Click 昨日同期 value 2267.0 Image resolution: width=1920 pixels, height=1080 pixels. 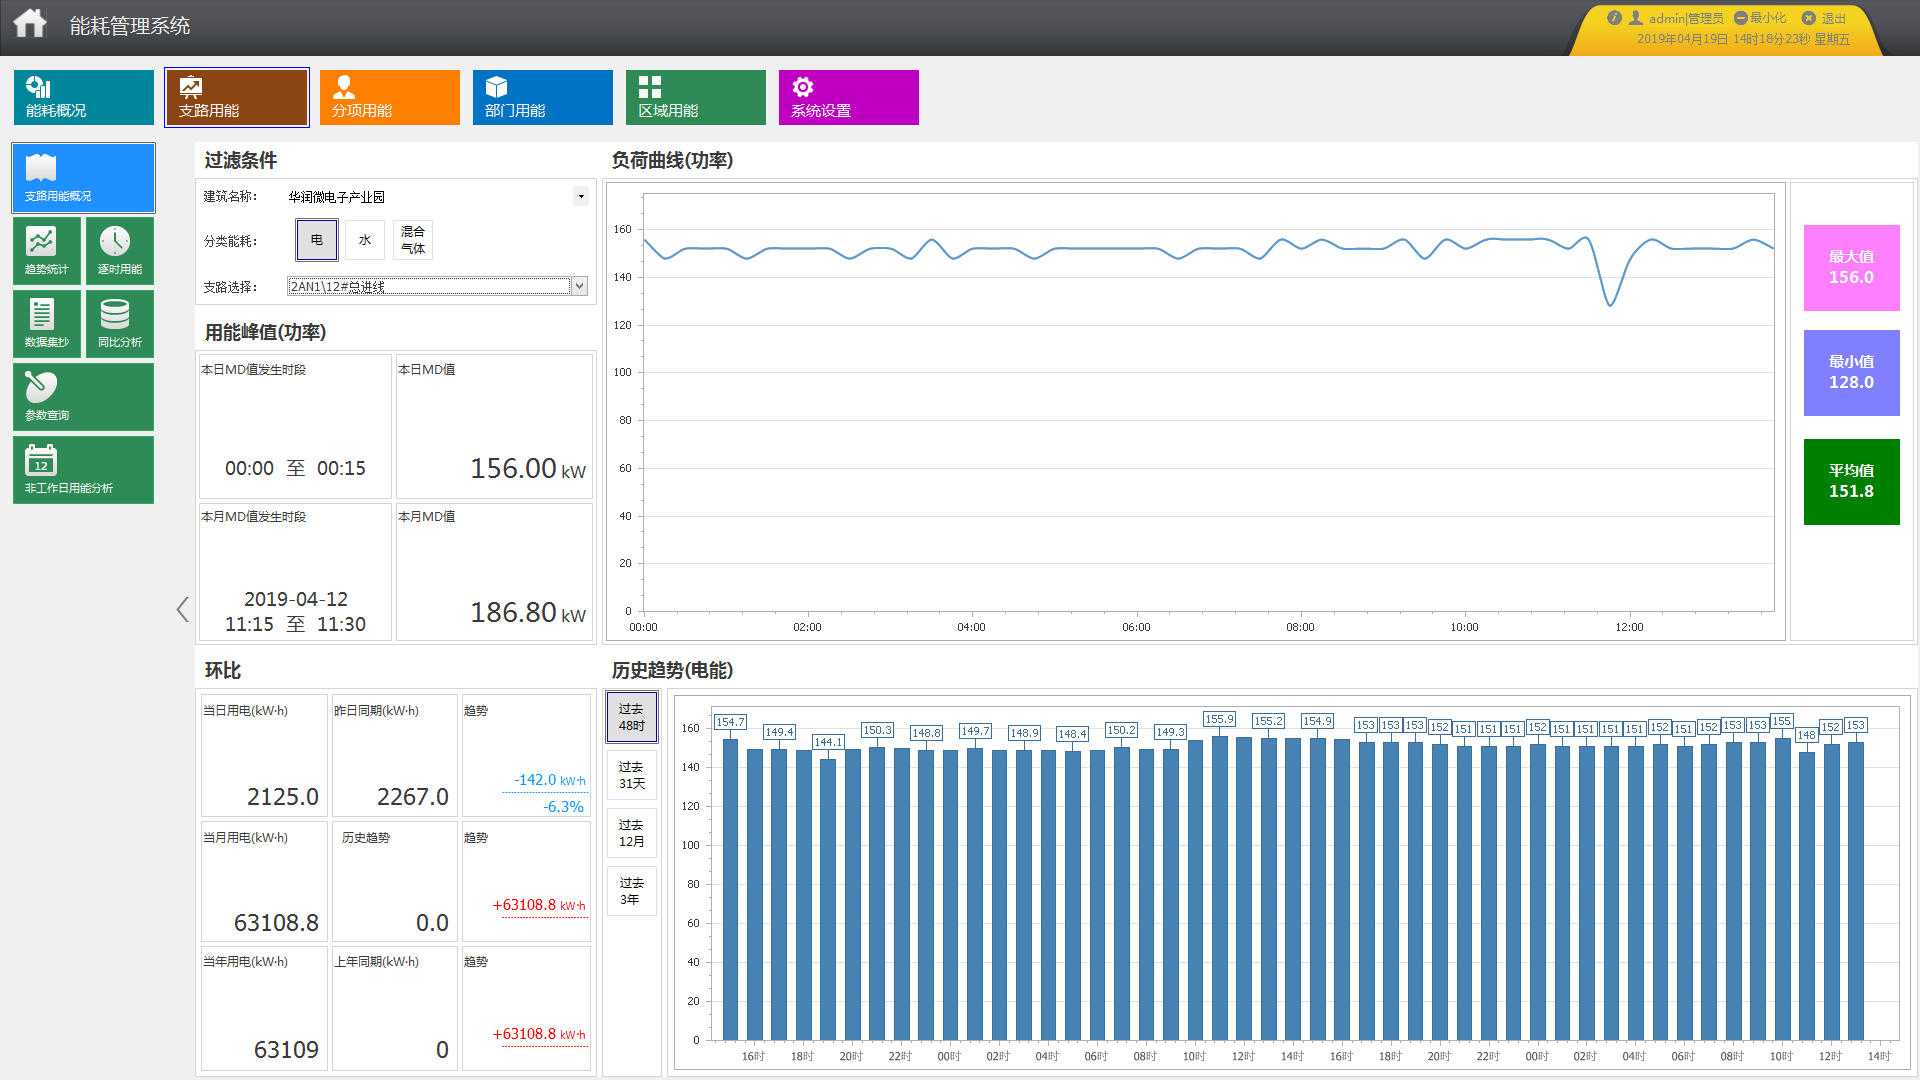(x=413, y=797)
